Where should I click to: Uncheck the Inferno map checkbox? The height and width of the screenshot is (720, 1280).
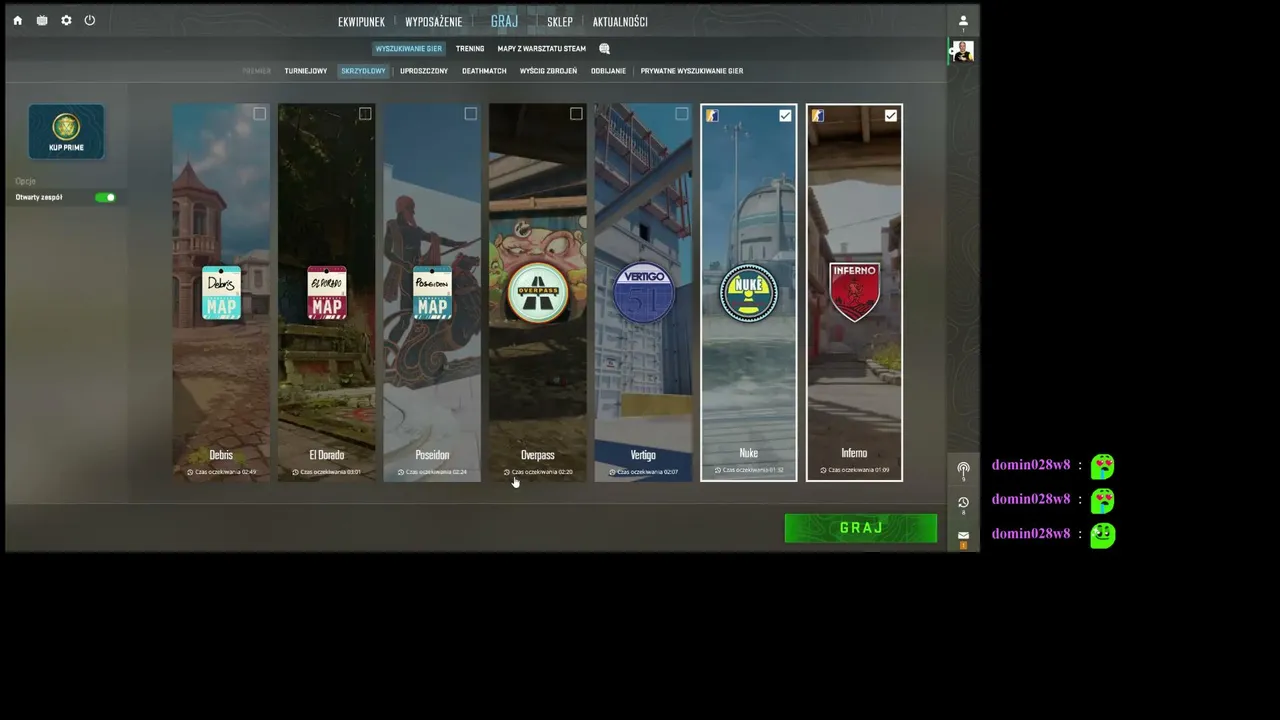click(891, 116)
